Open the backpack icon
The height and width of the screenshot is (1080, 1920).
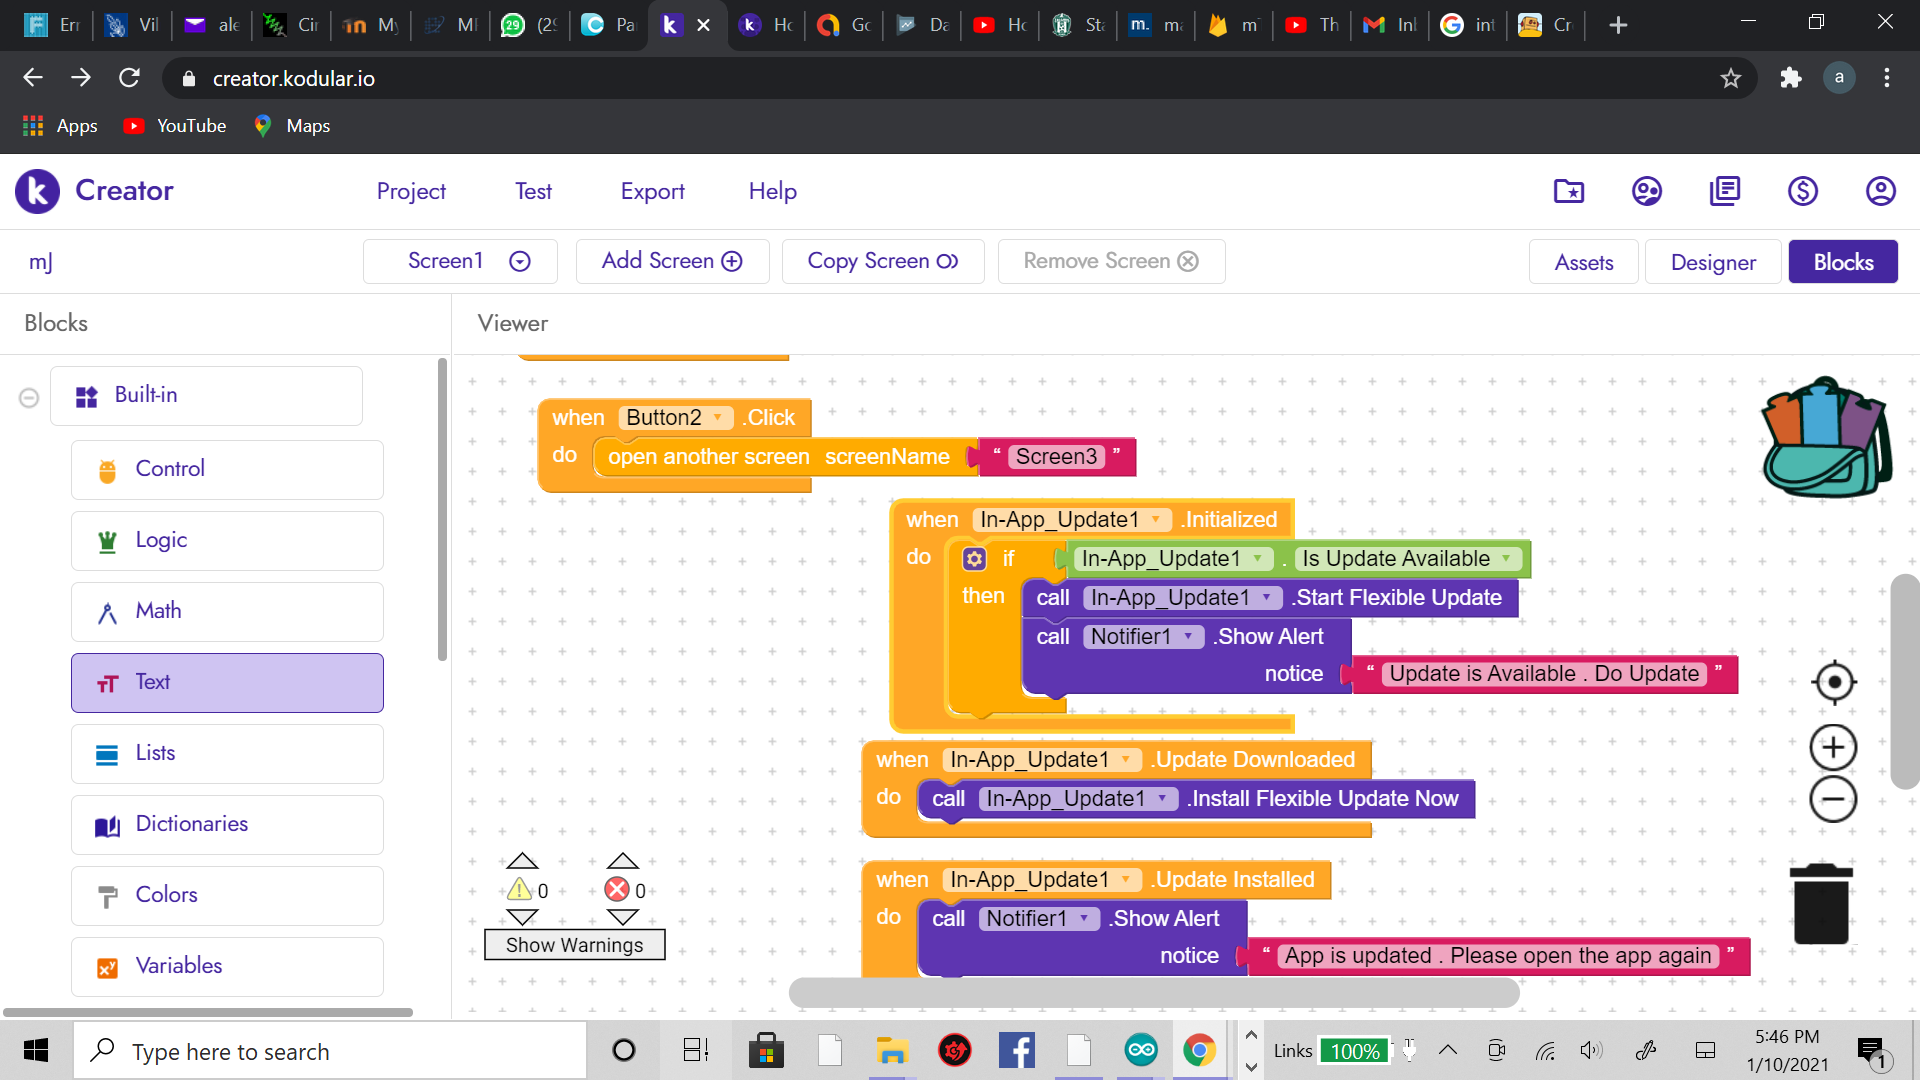[1826, 438]
